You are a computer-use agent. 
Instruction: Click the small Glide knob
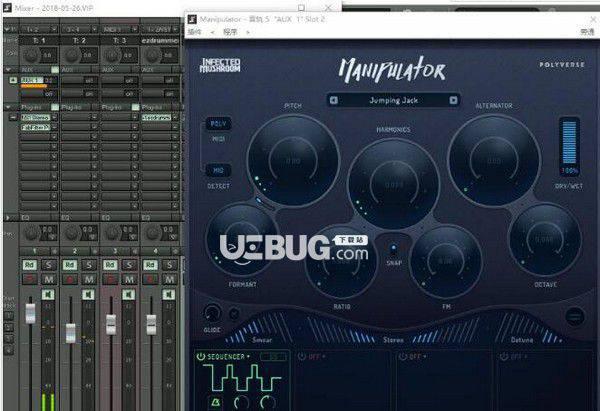pos(212,314)
